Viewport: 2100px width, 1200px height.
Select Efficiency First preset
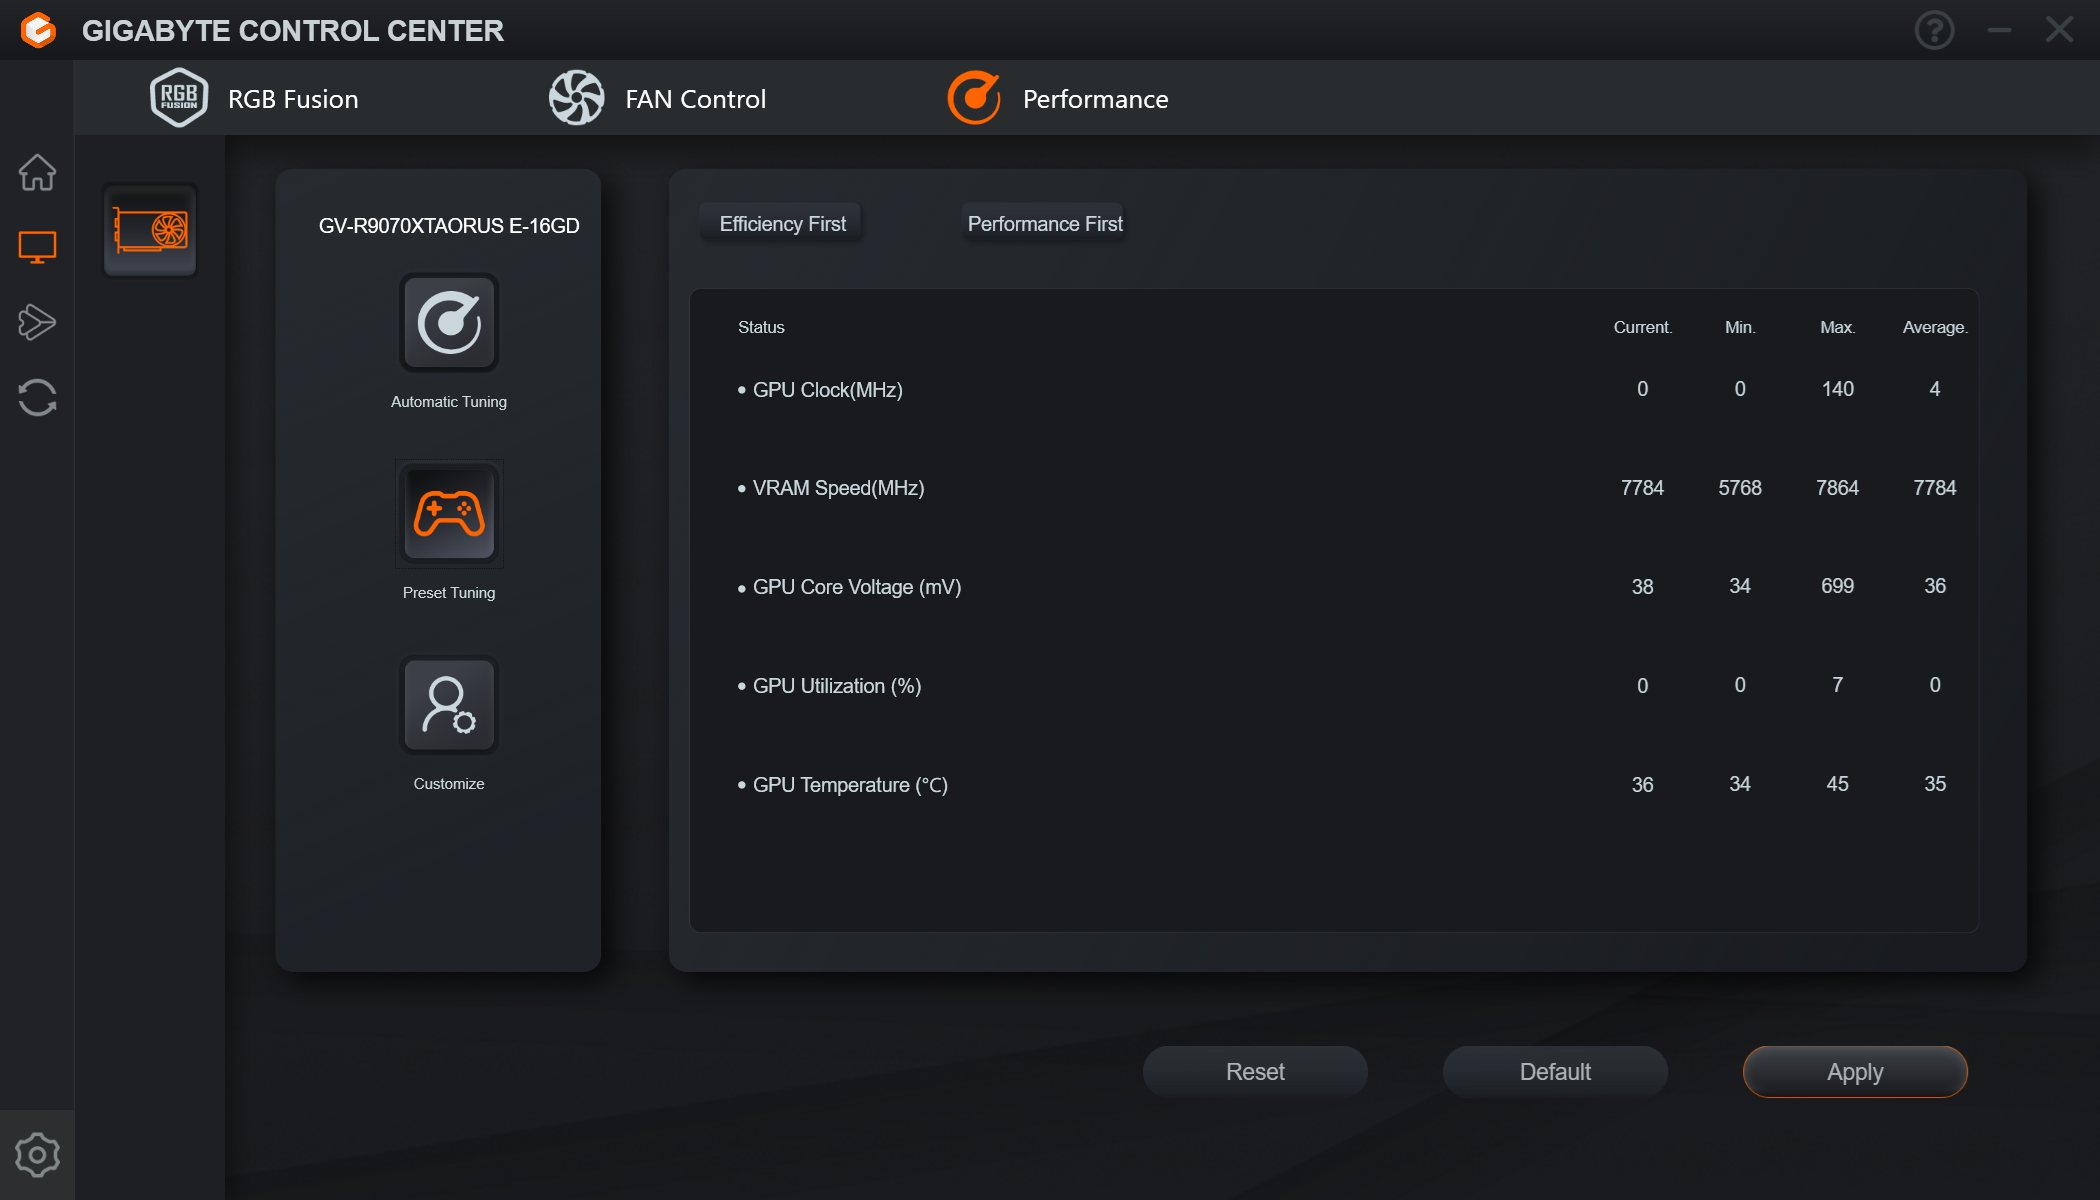coord(782,224)
